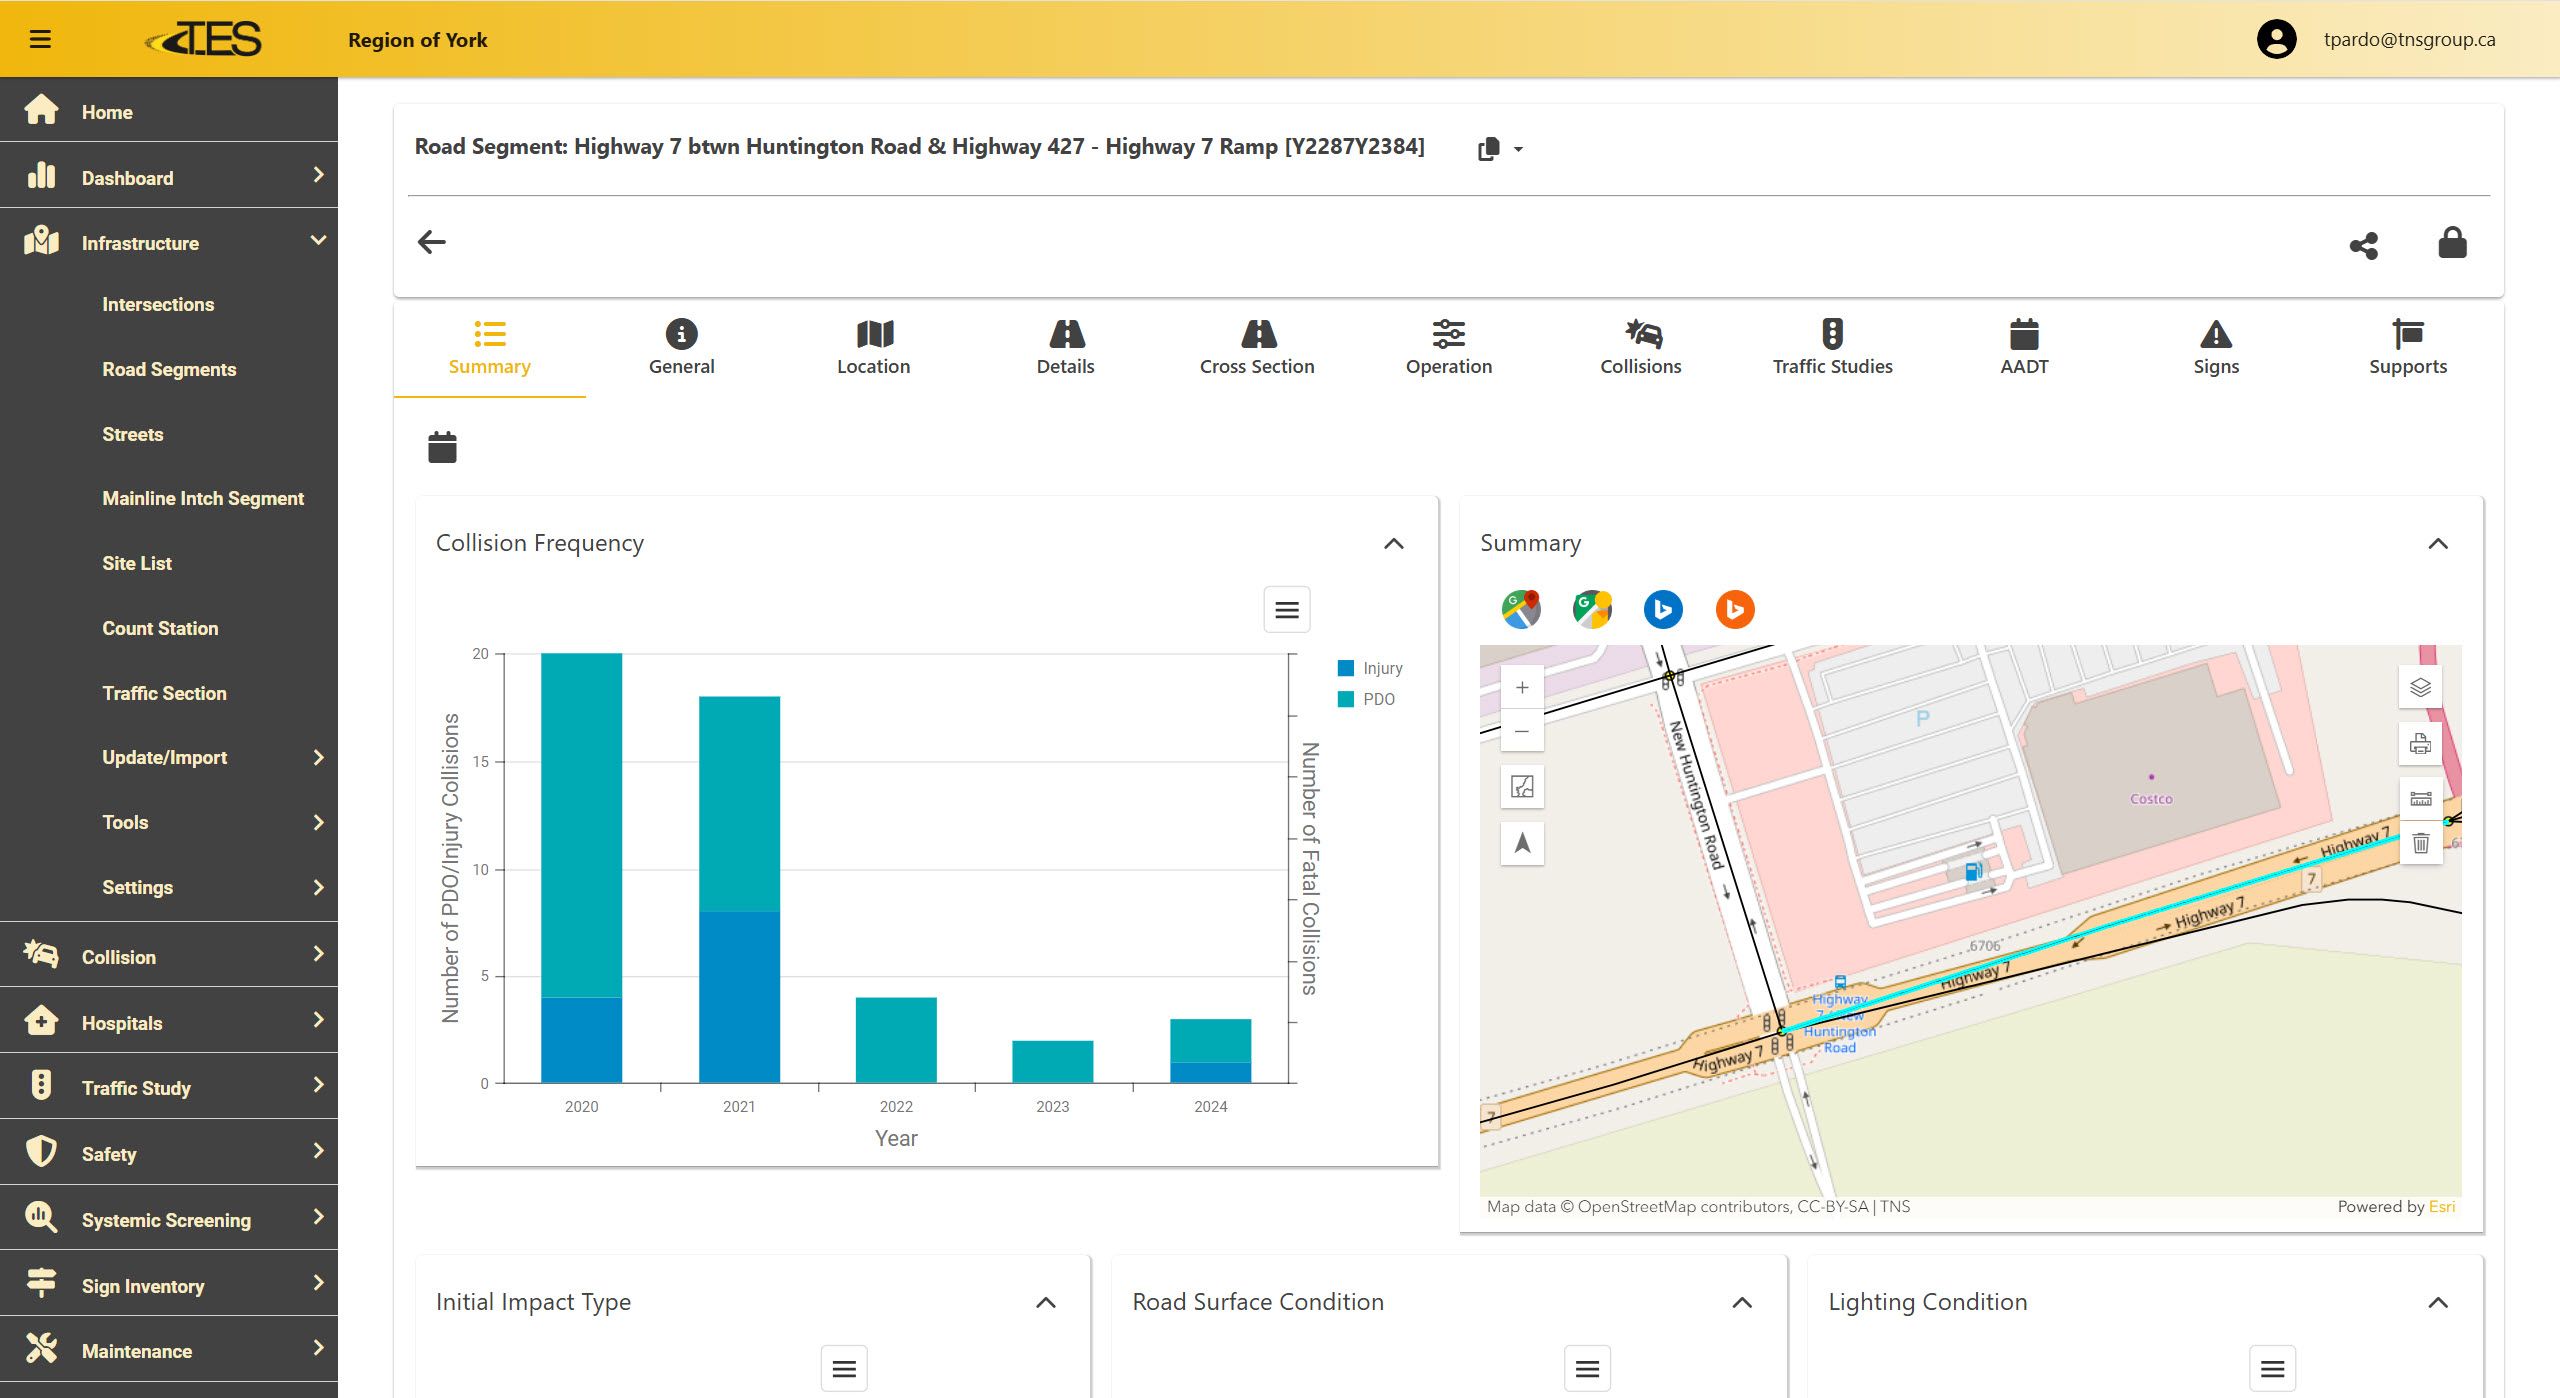Click the 2021 Injury bar segment
The width and height of the screenshot is (2560, 1398).
[x=739, y=996]
